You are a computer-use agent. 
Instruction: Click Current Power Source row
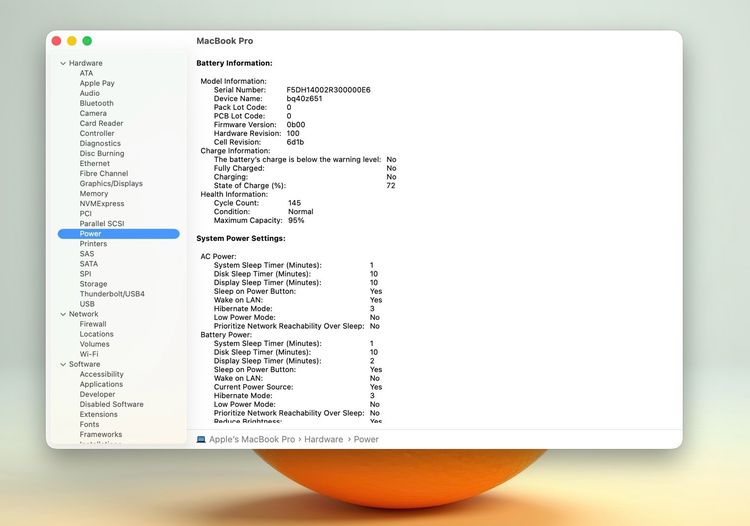pos(298,387)
